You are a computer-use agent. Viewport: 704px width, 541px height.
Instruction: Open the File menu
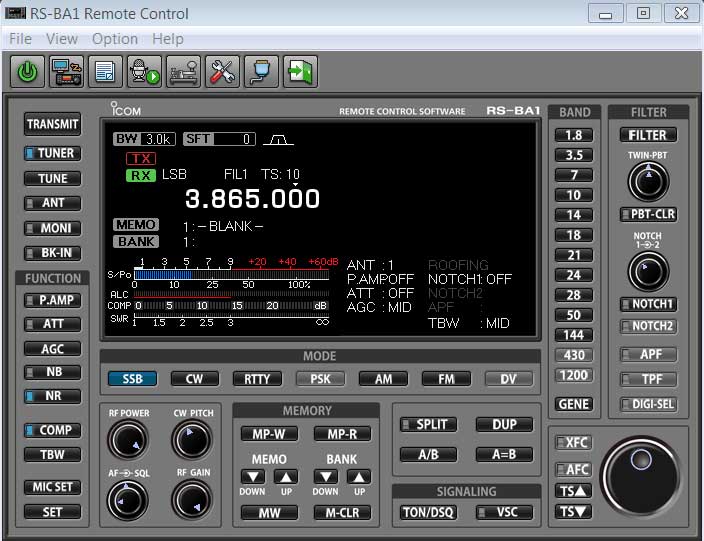click(20, 39)
